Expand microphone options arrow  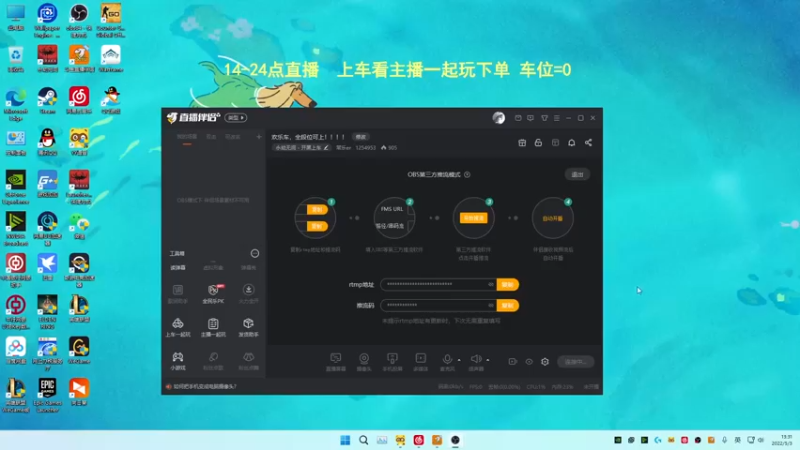tap(459, 360)
